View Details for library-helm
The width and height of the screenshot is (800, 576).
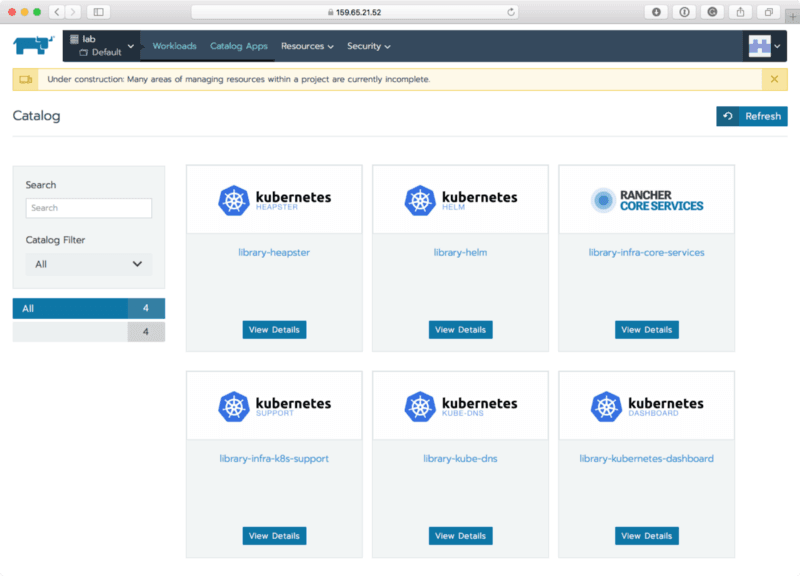(x=460, y=329)
